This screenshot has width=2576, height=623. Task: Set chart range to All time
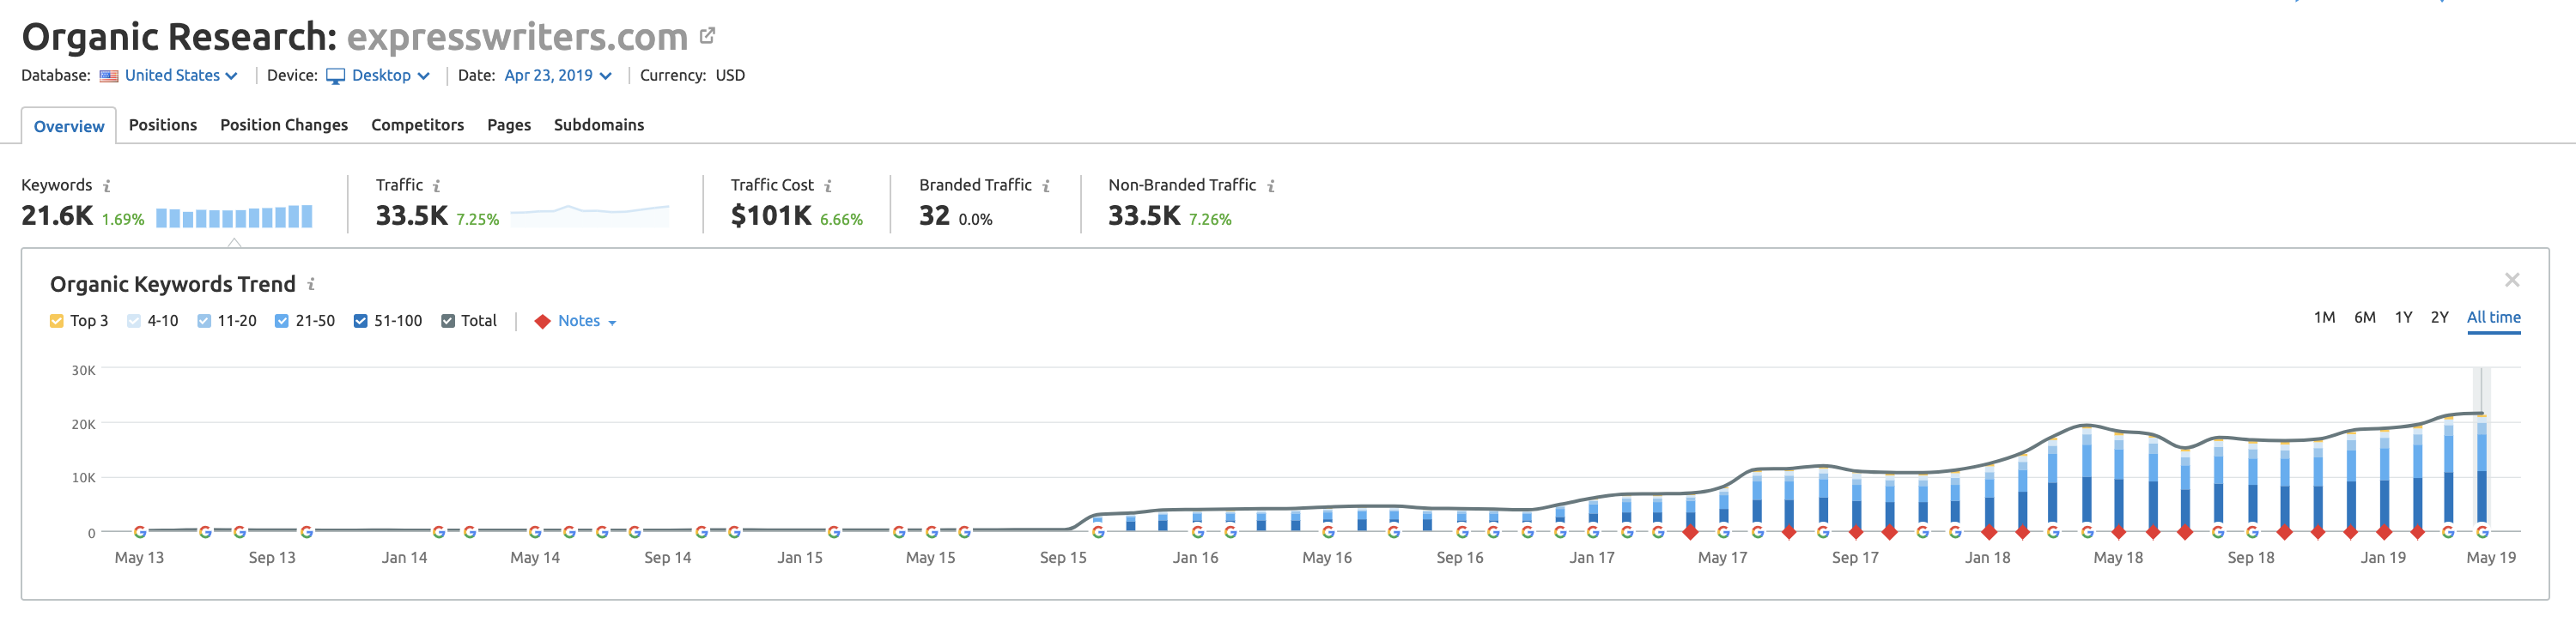2493,318
